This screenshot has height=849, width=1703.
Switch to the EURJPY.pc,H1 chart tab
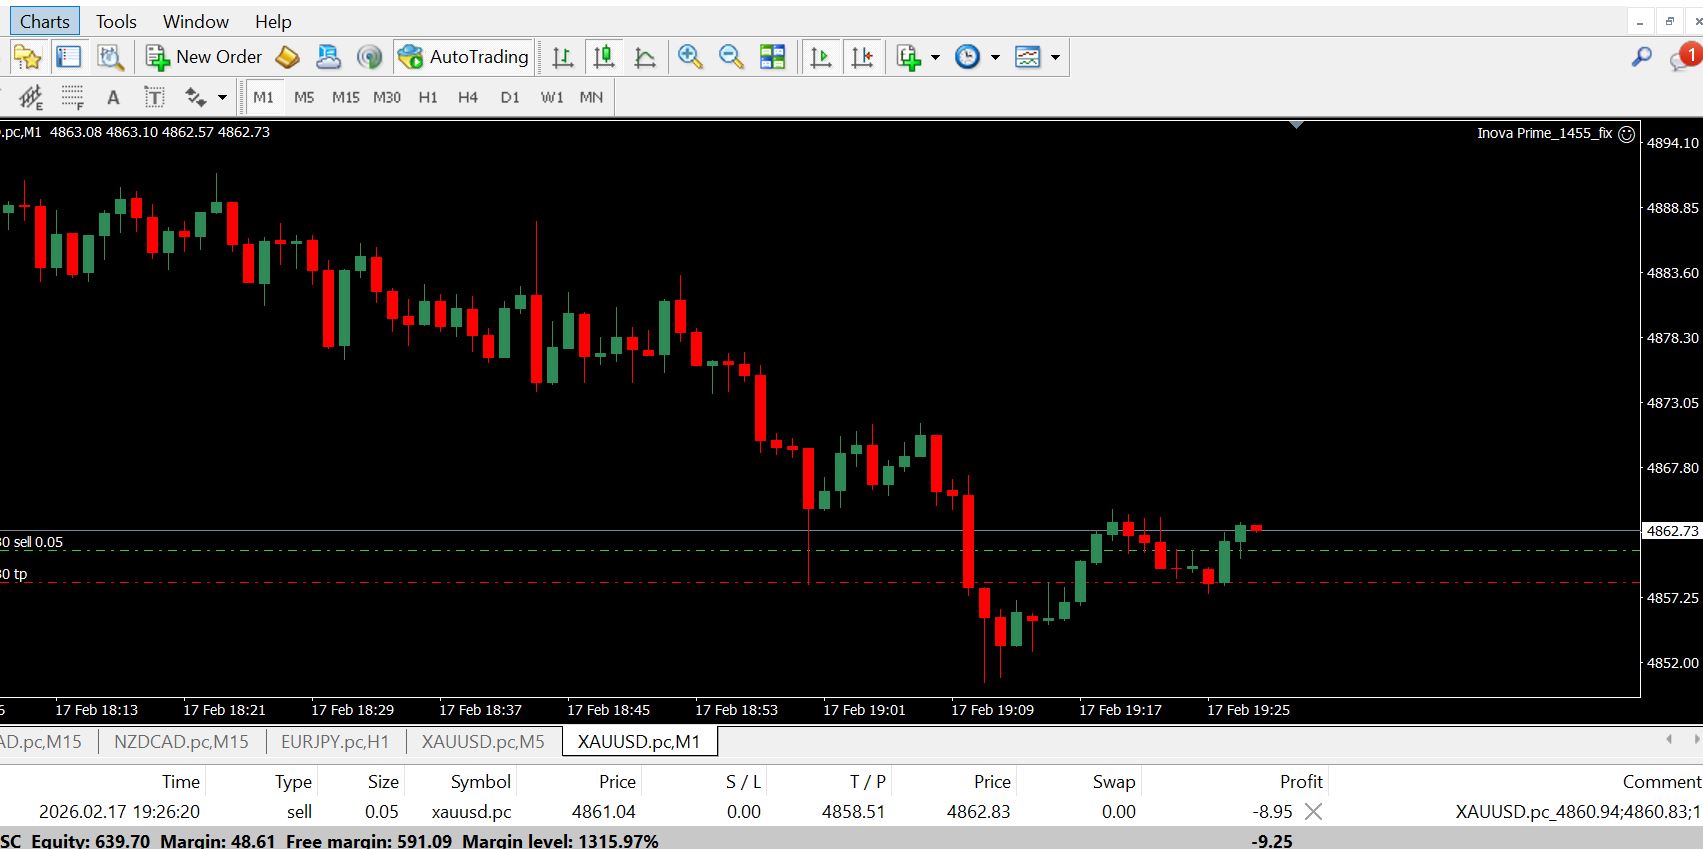click(334, 741)
